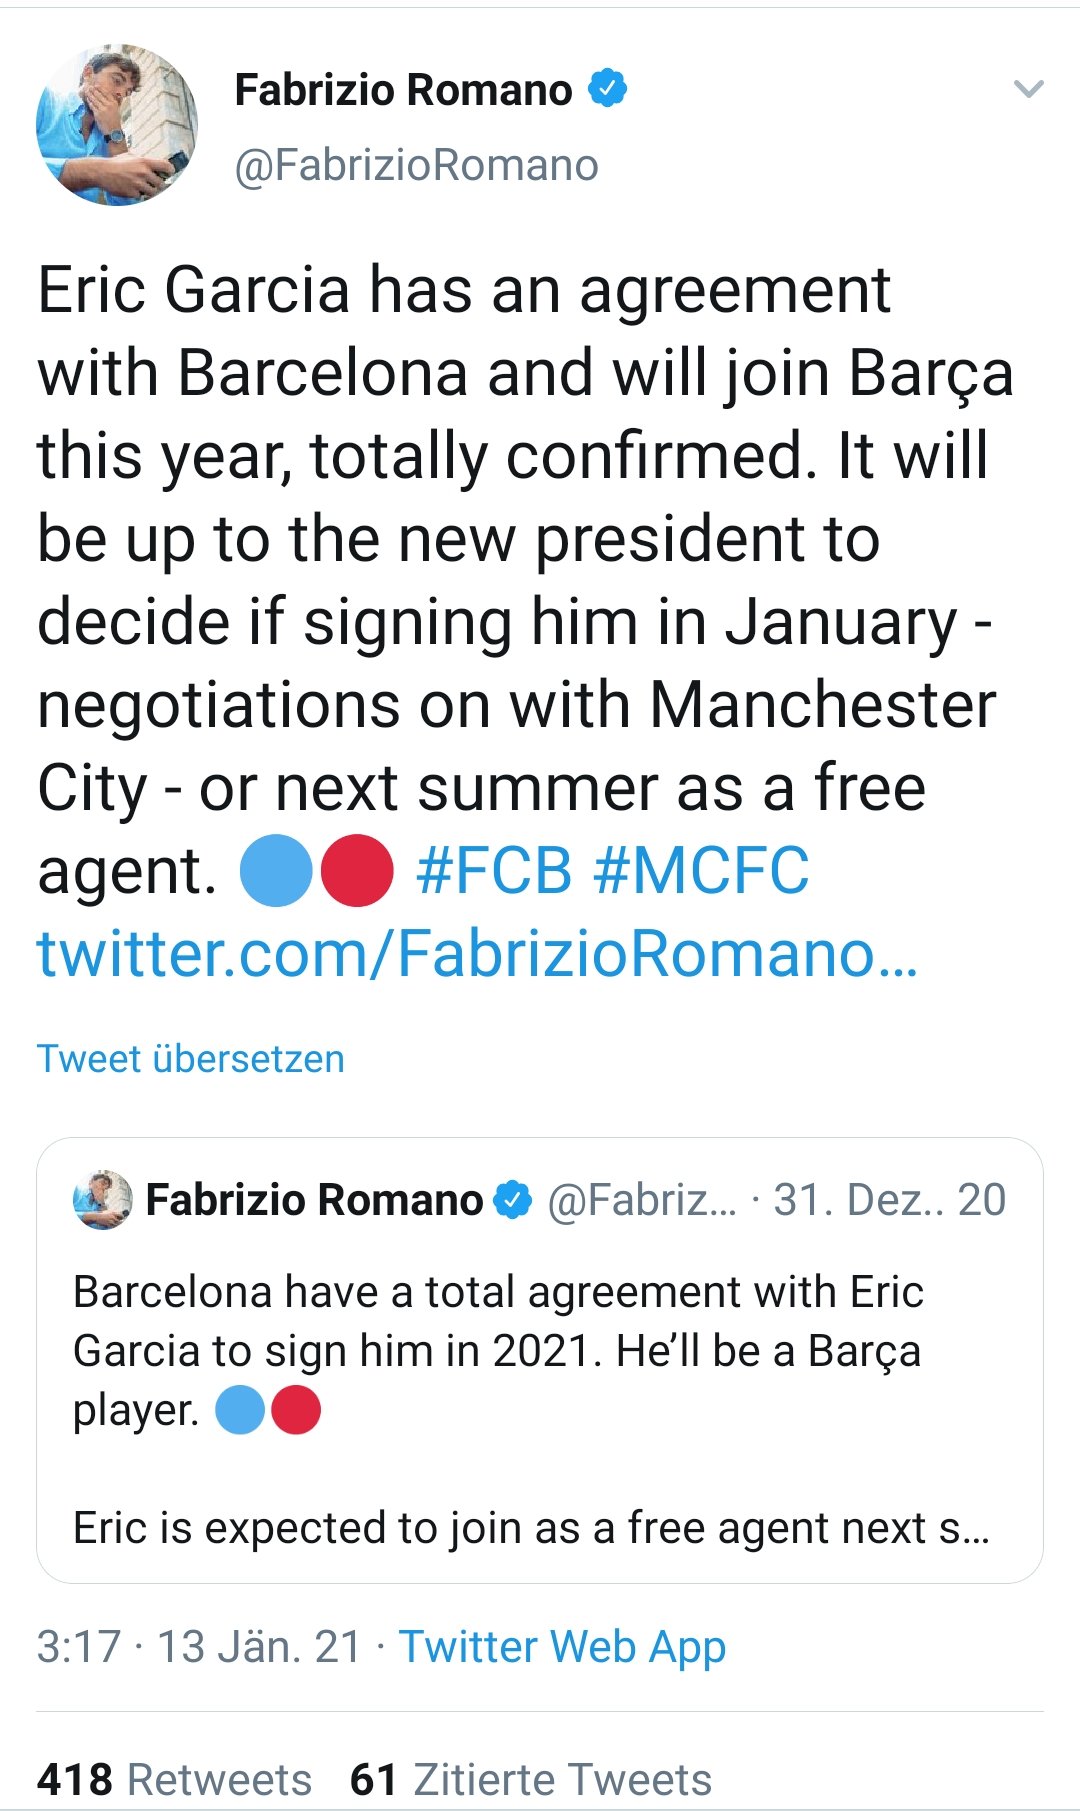Click the Twitter Web App source link
The height and width of the screenshot is (1811, 1080).
tap(562, 1646)
